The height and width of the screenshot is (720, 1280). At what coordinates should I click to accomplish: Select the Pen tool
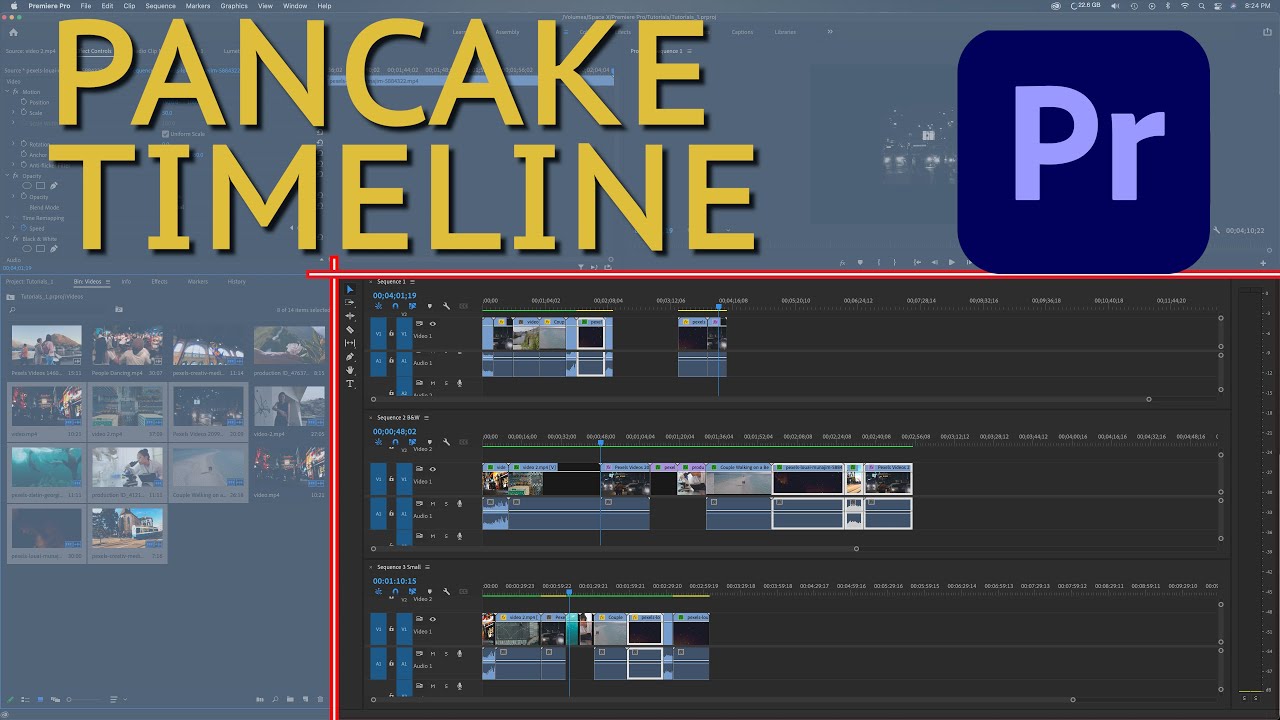(350, 357)
